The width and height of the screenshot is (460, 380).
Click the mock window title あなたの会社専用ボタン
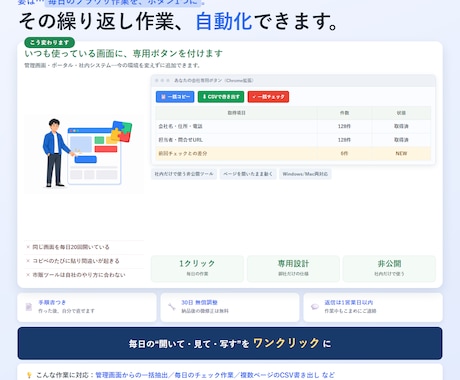[199, 80]
